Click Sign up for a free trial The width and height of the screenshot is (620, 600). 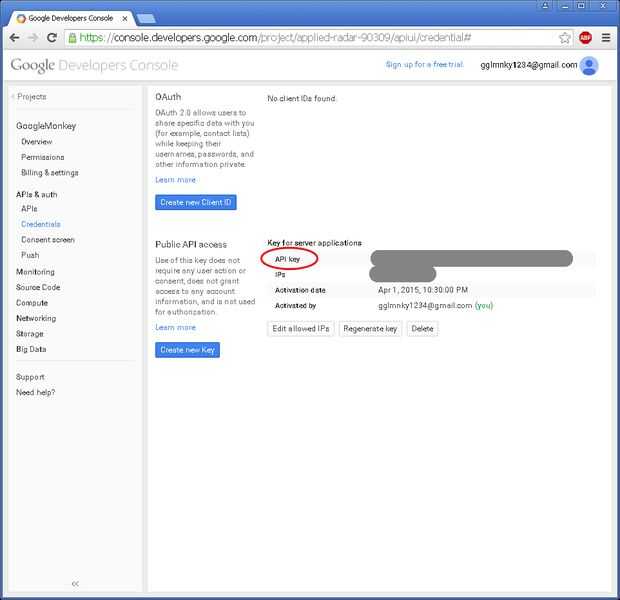[x=424, y=64]
